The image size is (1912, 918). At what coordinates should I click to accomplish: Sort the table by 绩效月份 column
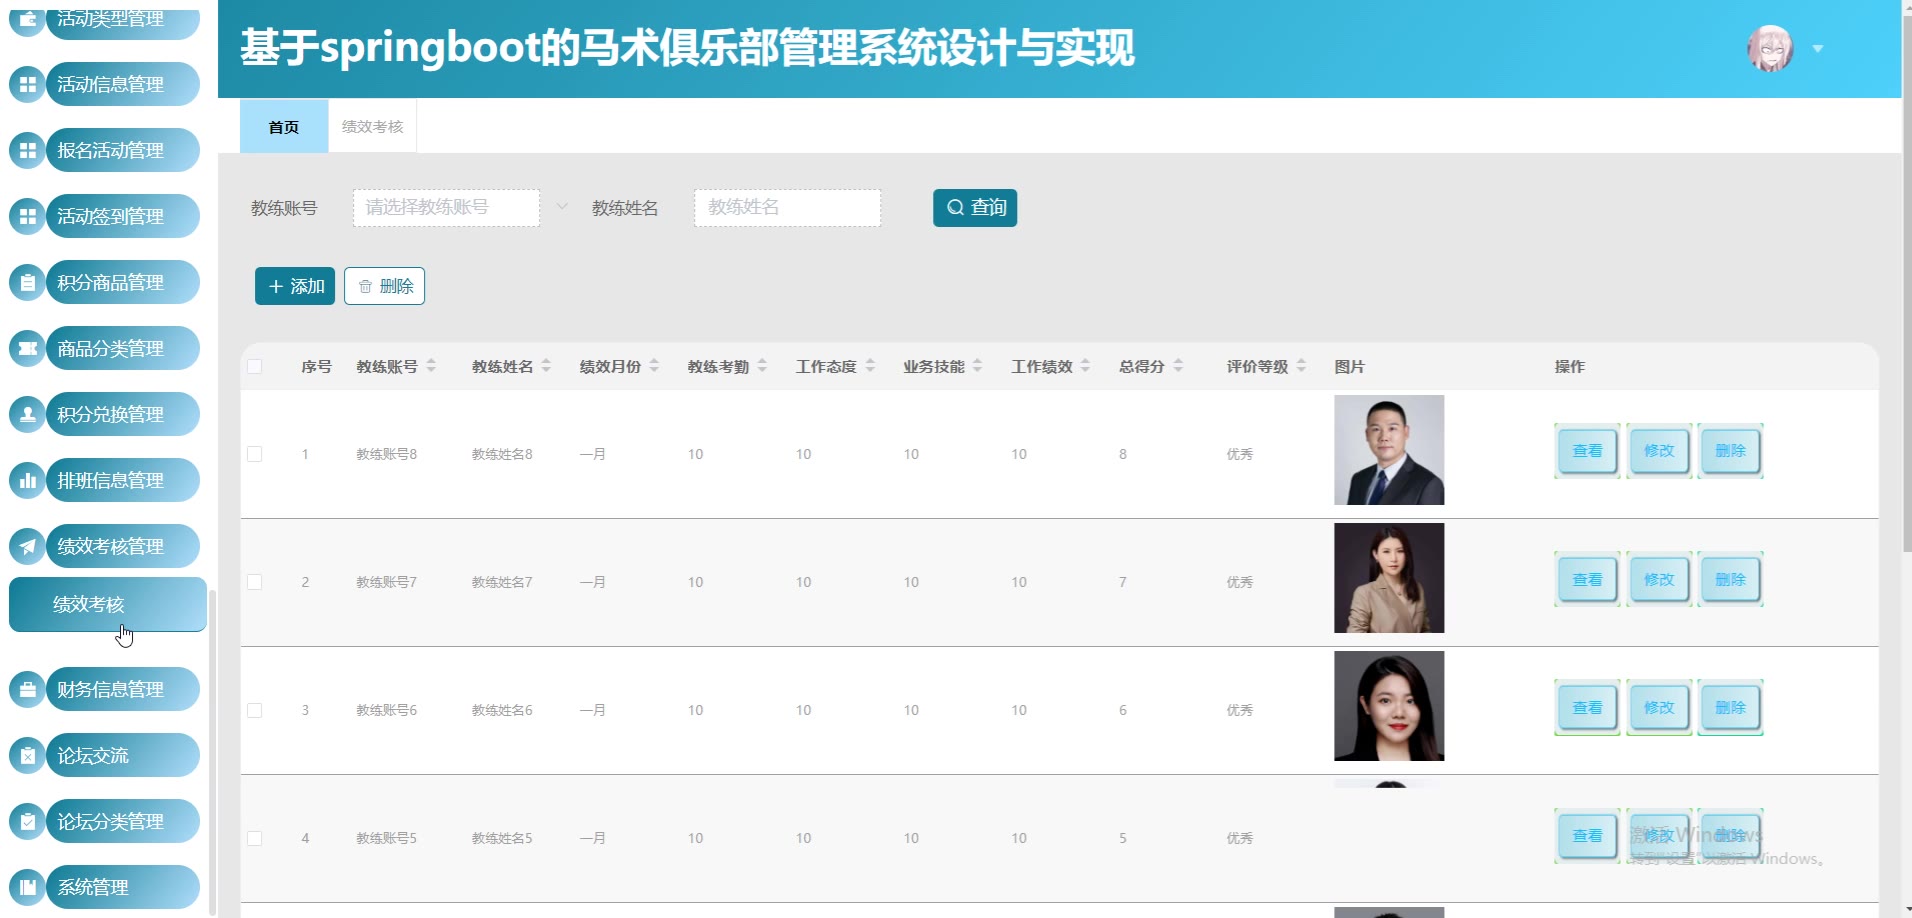point(654,366)
